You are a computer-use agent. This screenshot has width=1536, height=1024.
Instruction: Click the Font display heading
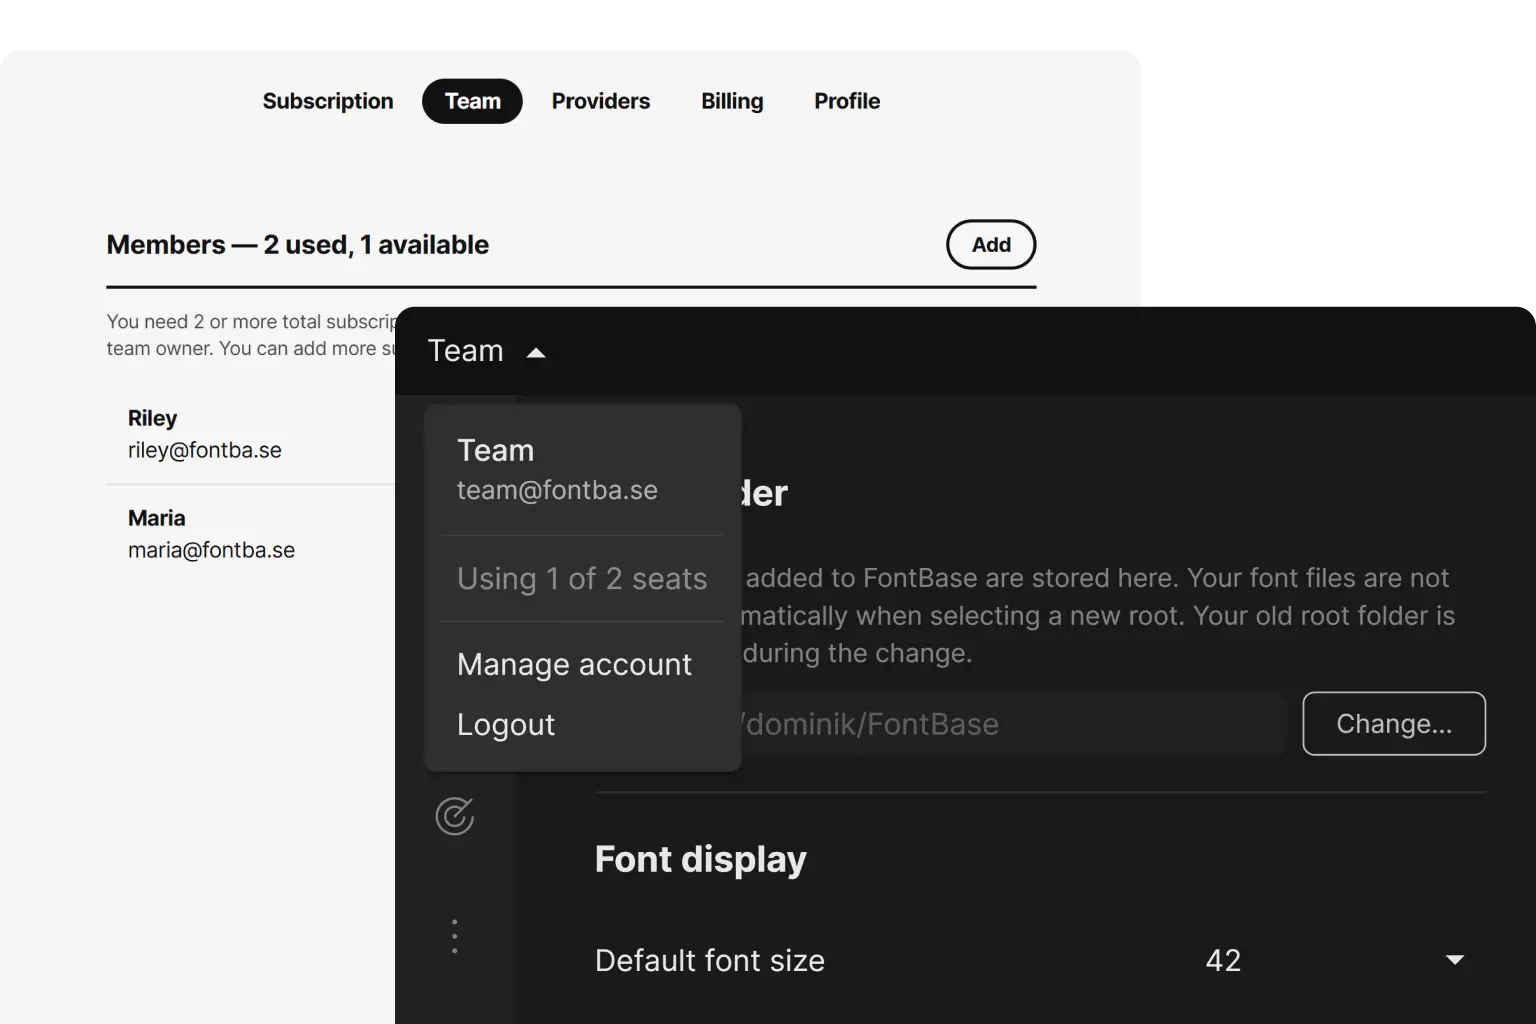click(700, 859)
